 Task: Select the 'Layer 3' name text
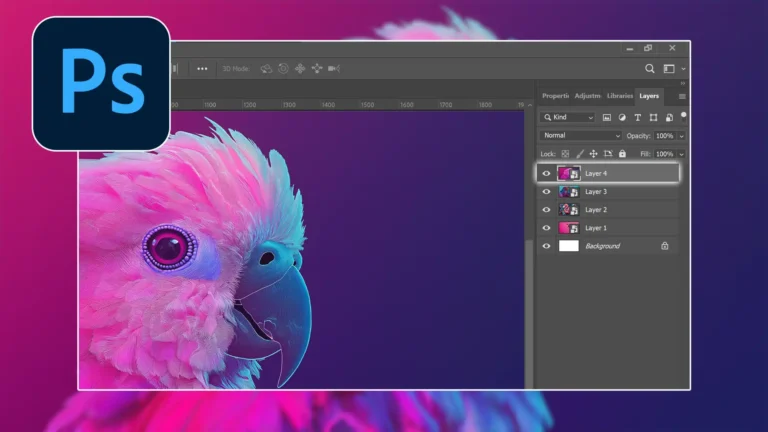pyautogui.click(x=596, y=192)
